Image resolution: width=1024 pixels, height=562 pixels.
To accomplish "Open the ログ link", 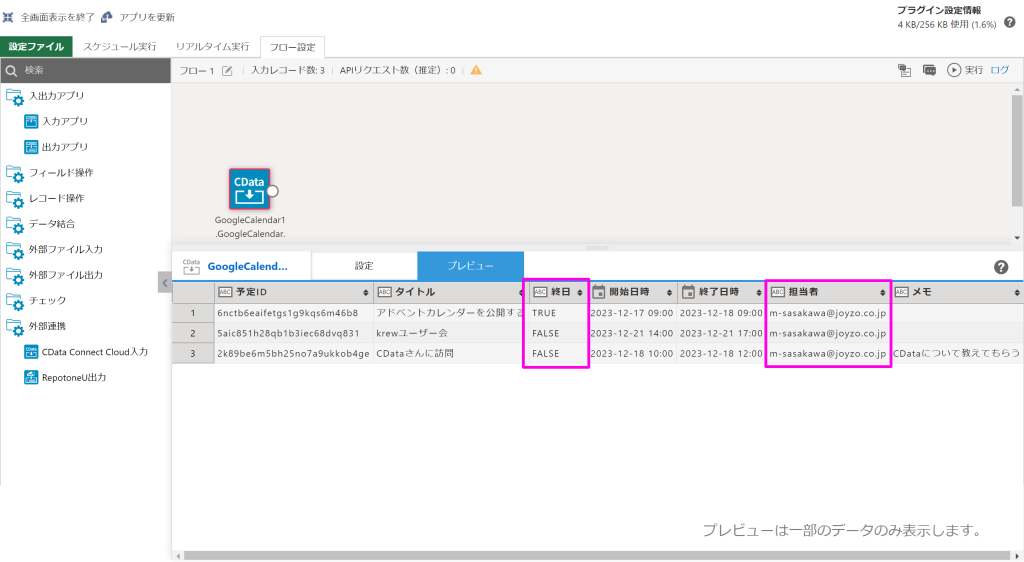I will pos(999,70).
